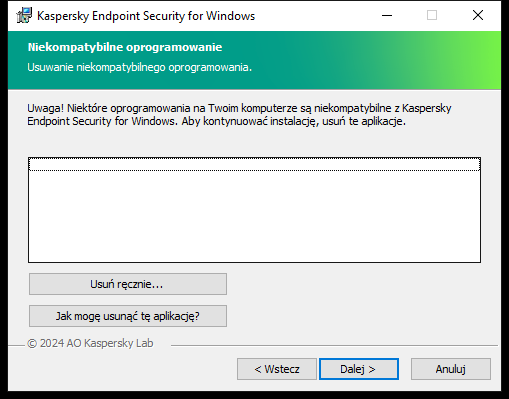Image resolution: width=509 pixels, height=399 pixels.
Task: Click the "© 2024 AO Kaspersky Lab" label
Action: tap(90, 343)
